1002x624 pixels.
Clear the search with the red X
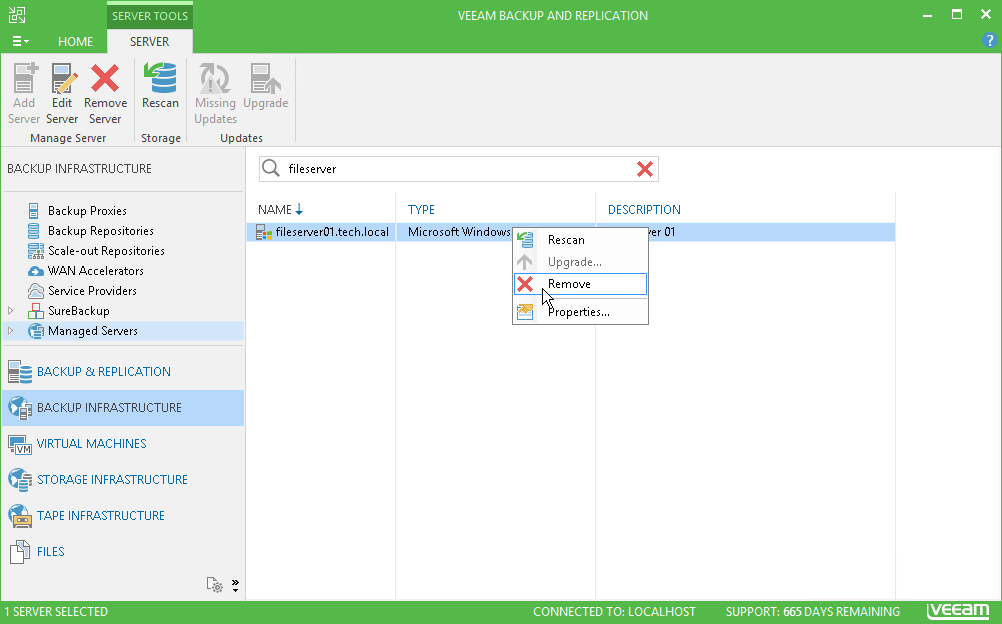pos(645,169)
